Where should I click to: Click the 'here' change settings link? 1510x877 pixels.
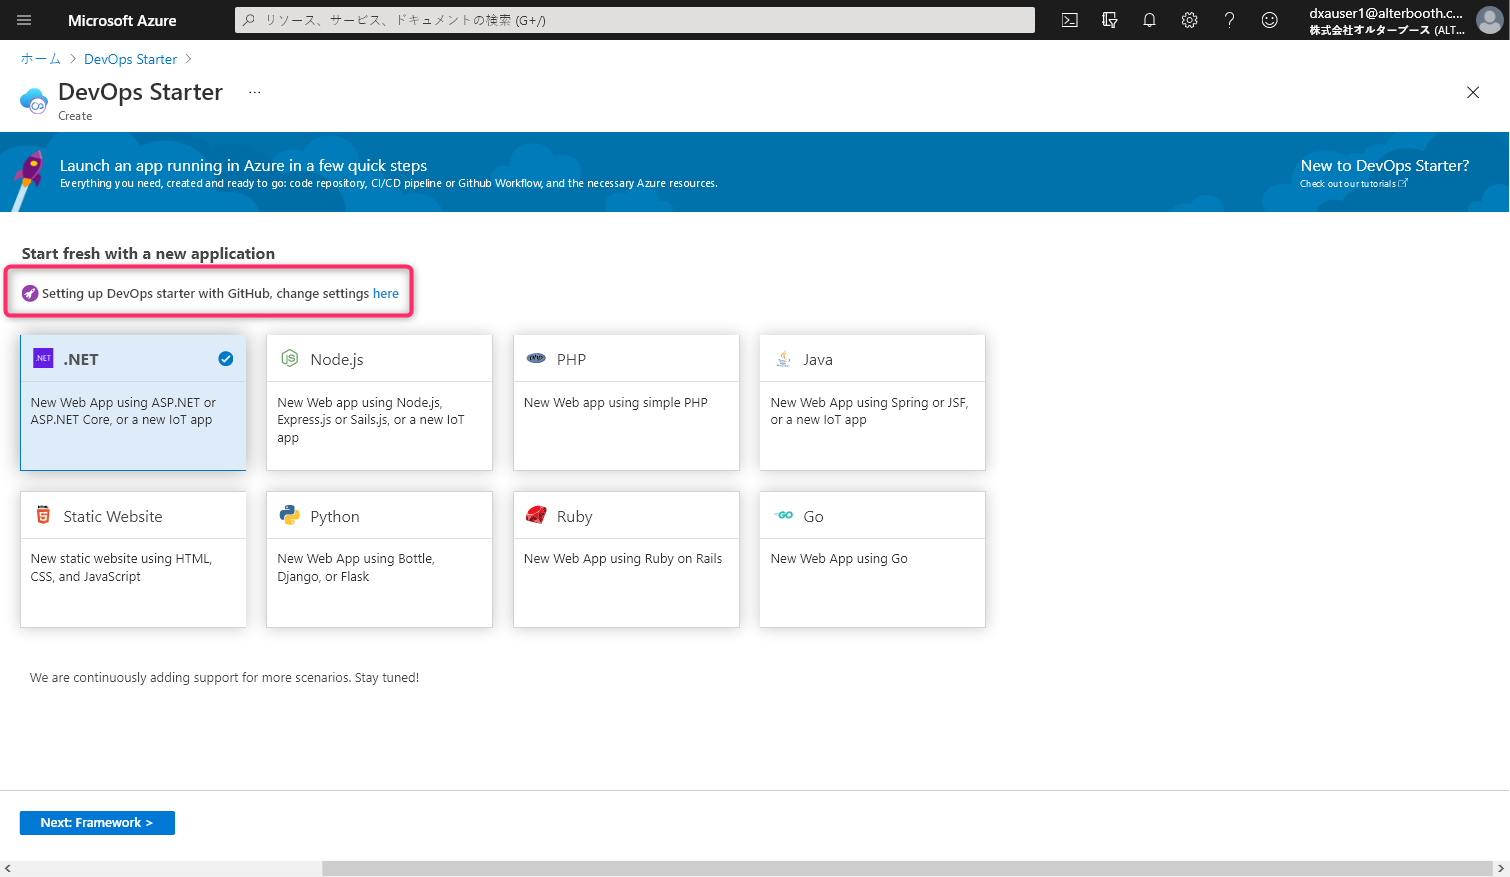tap(386, 293)
